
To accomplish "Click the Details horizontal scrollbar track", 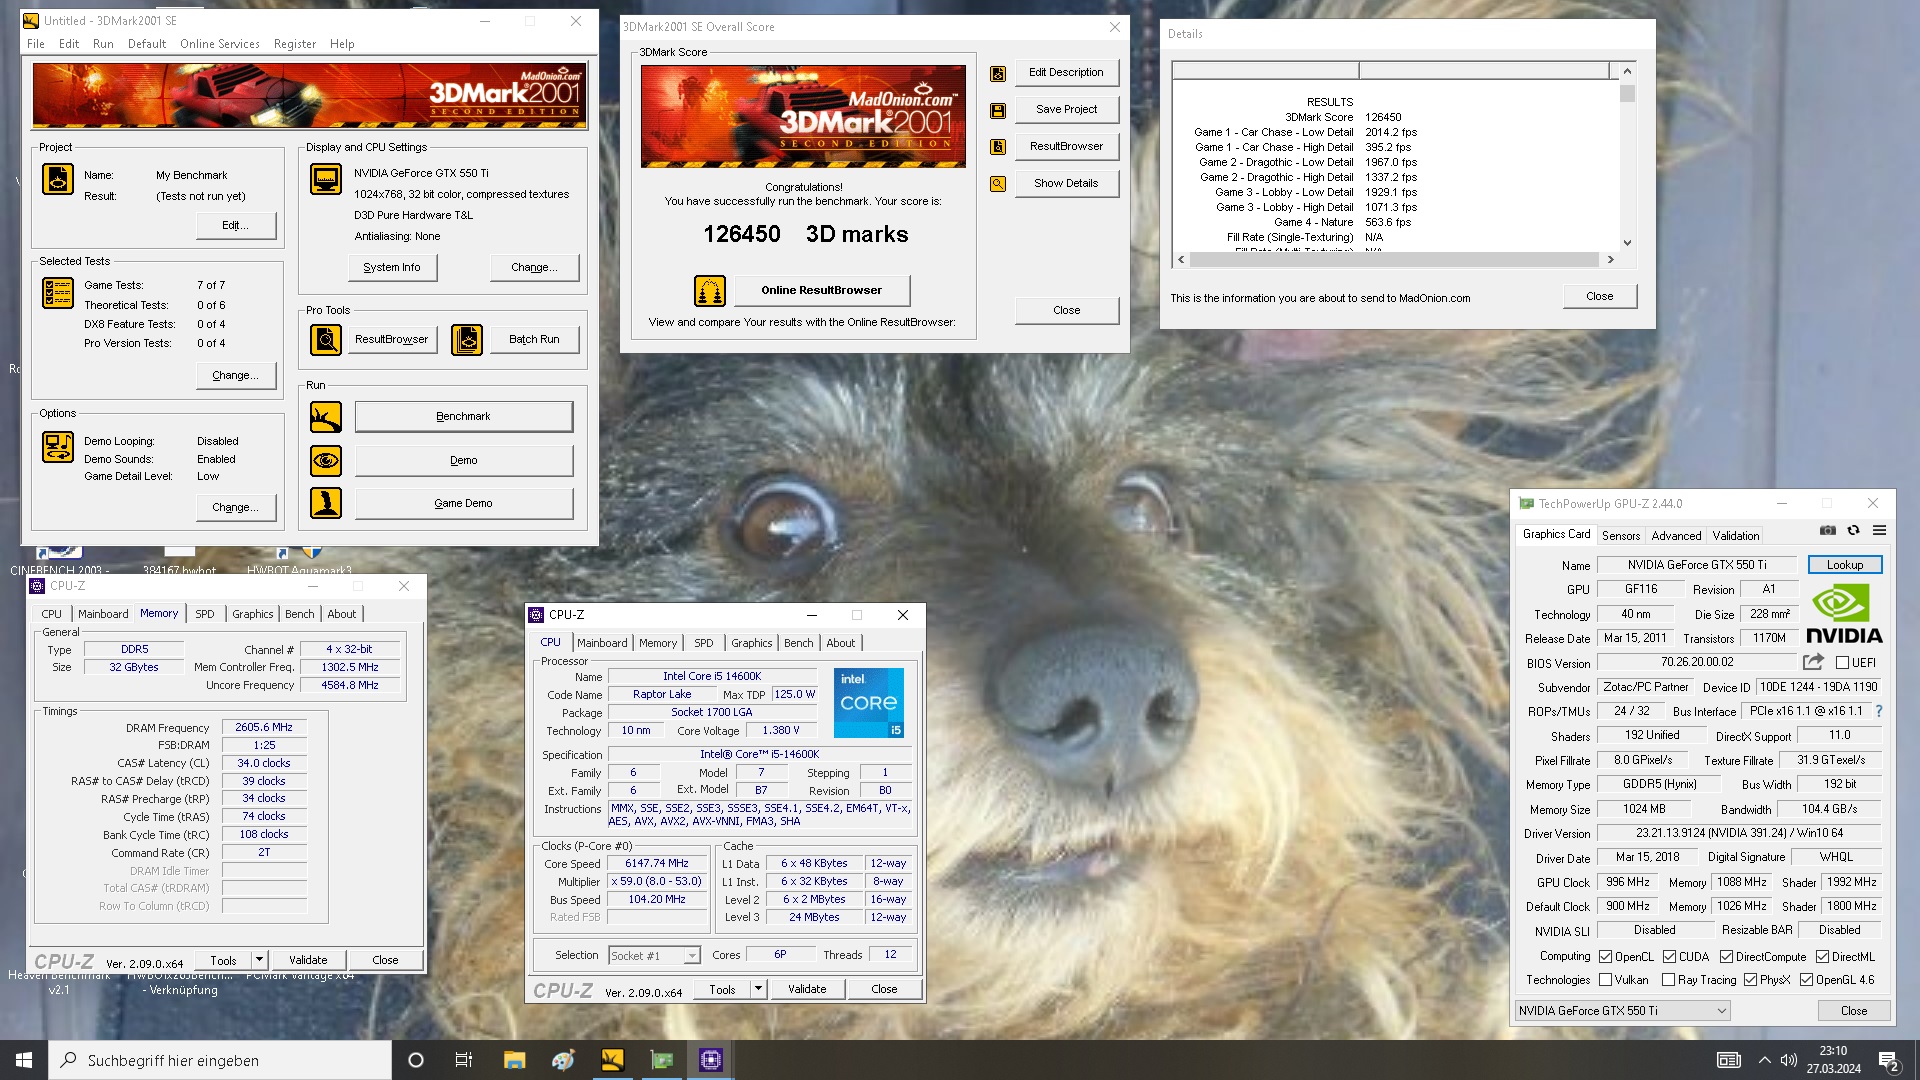I will click(1395, 259).
